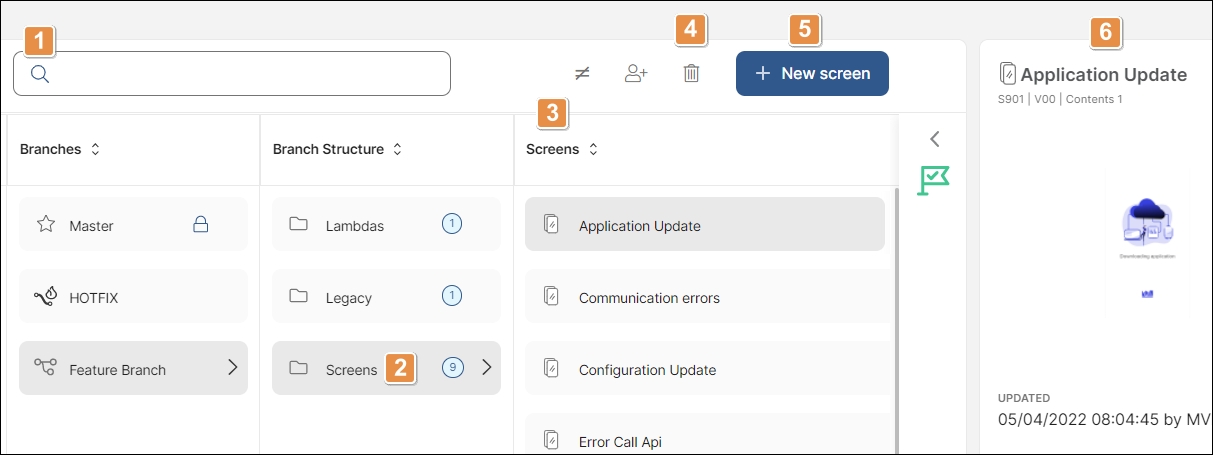
Task: Expand Feature Branch with its chevron
Action: 232,368
